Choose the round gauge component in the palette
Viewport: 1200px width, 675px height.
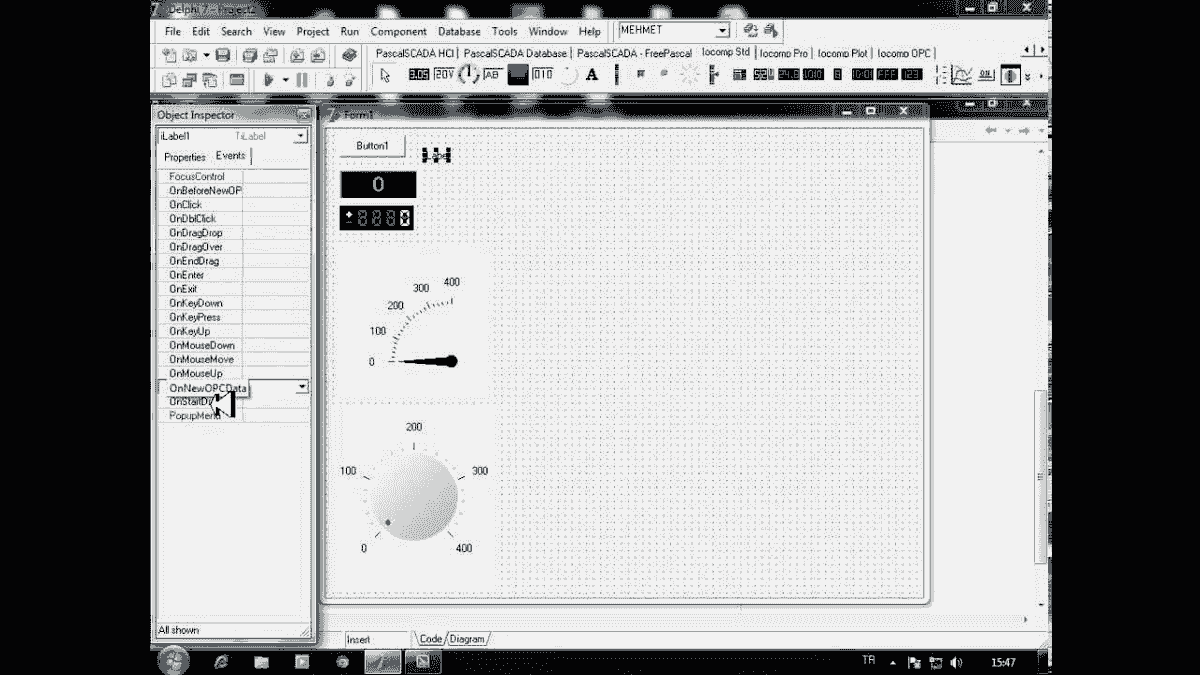point(469,75)
